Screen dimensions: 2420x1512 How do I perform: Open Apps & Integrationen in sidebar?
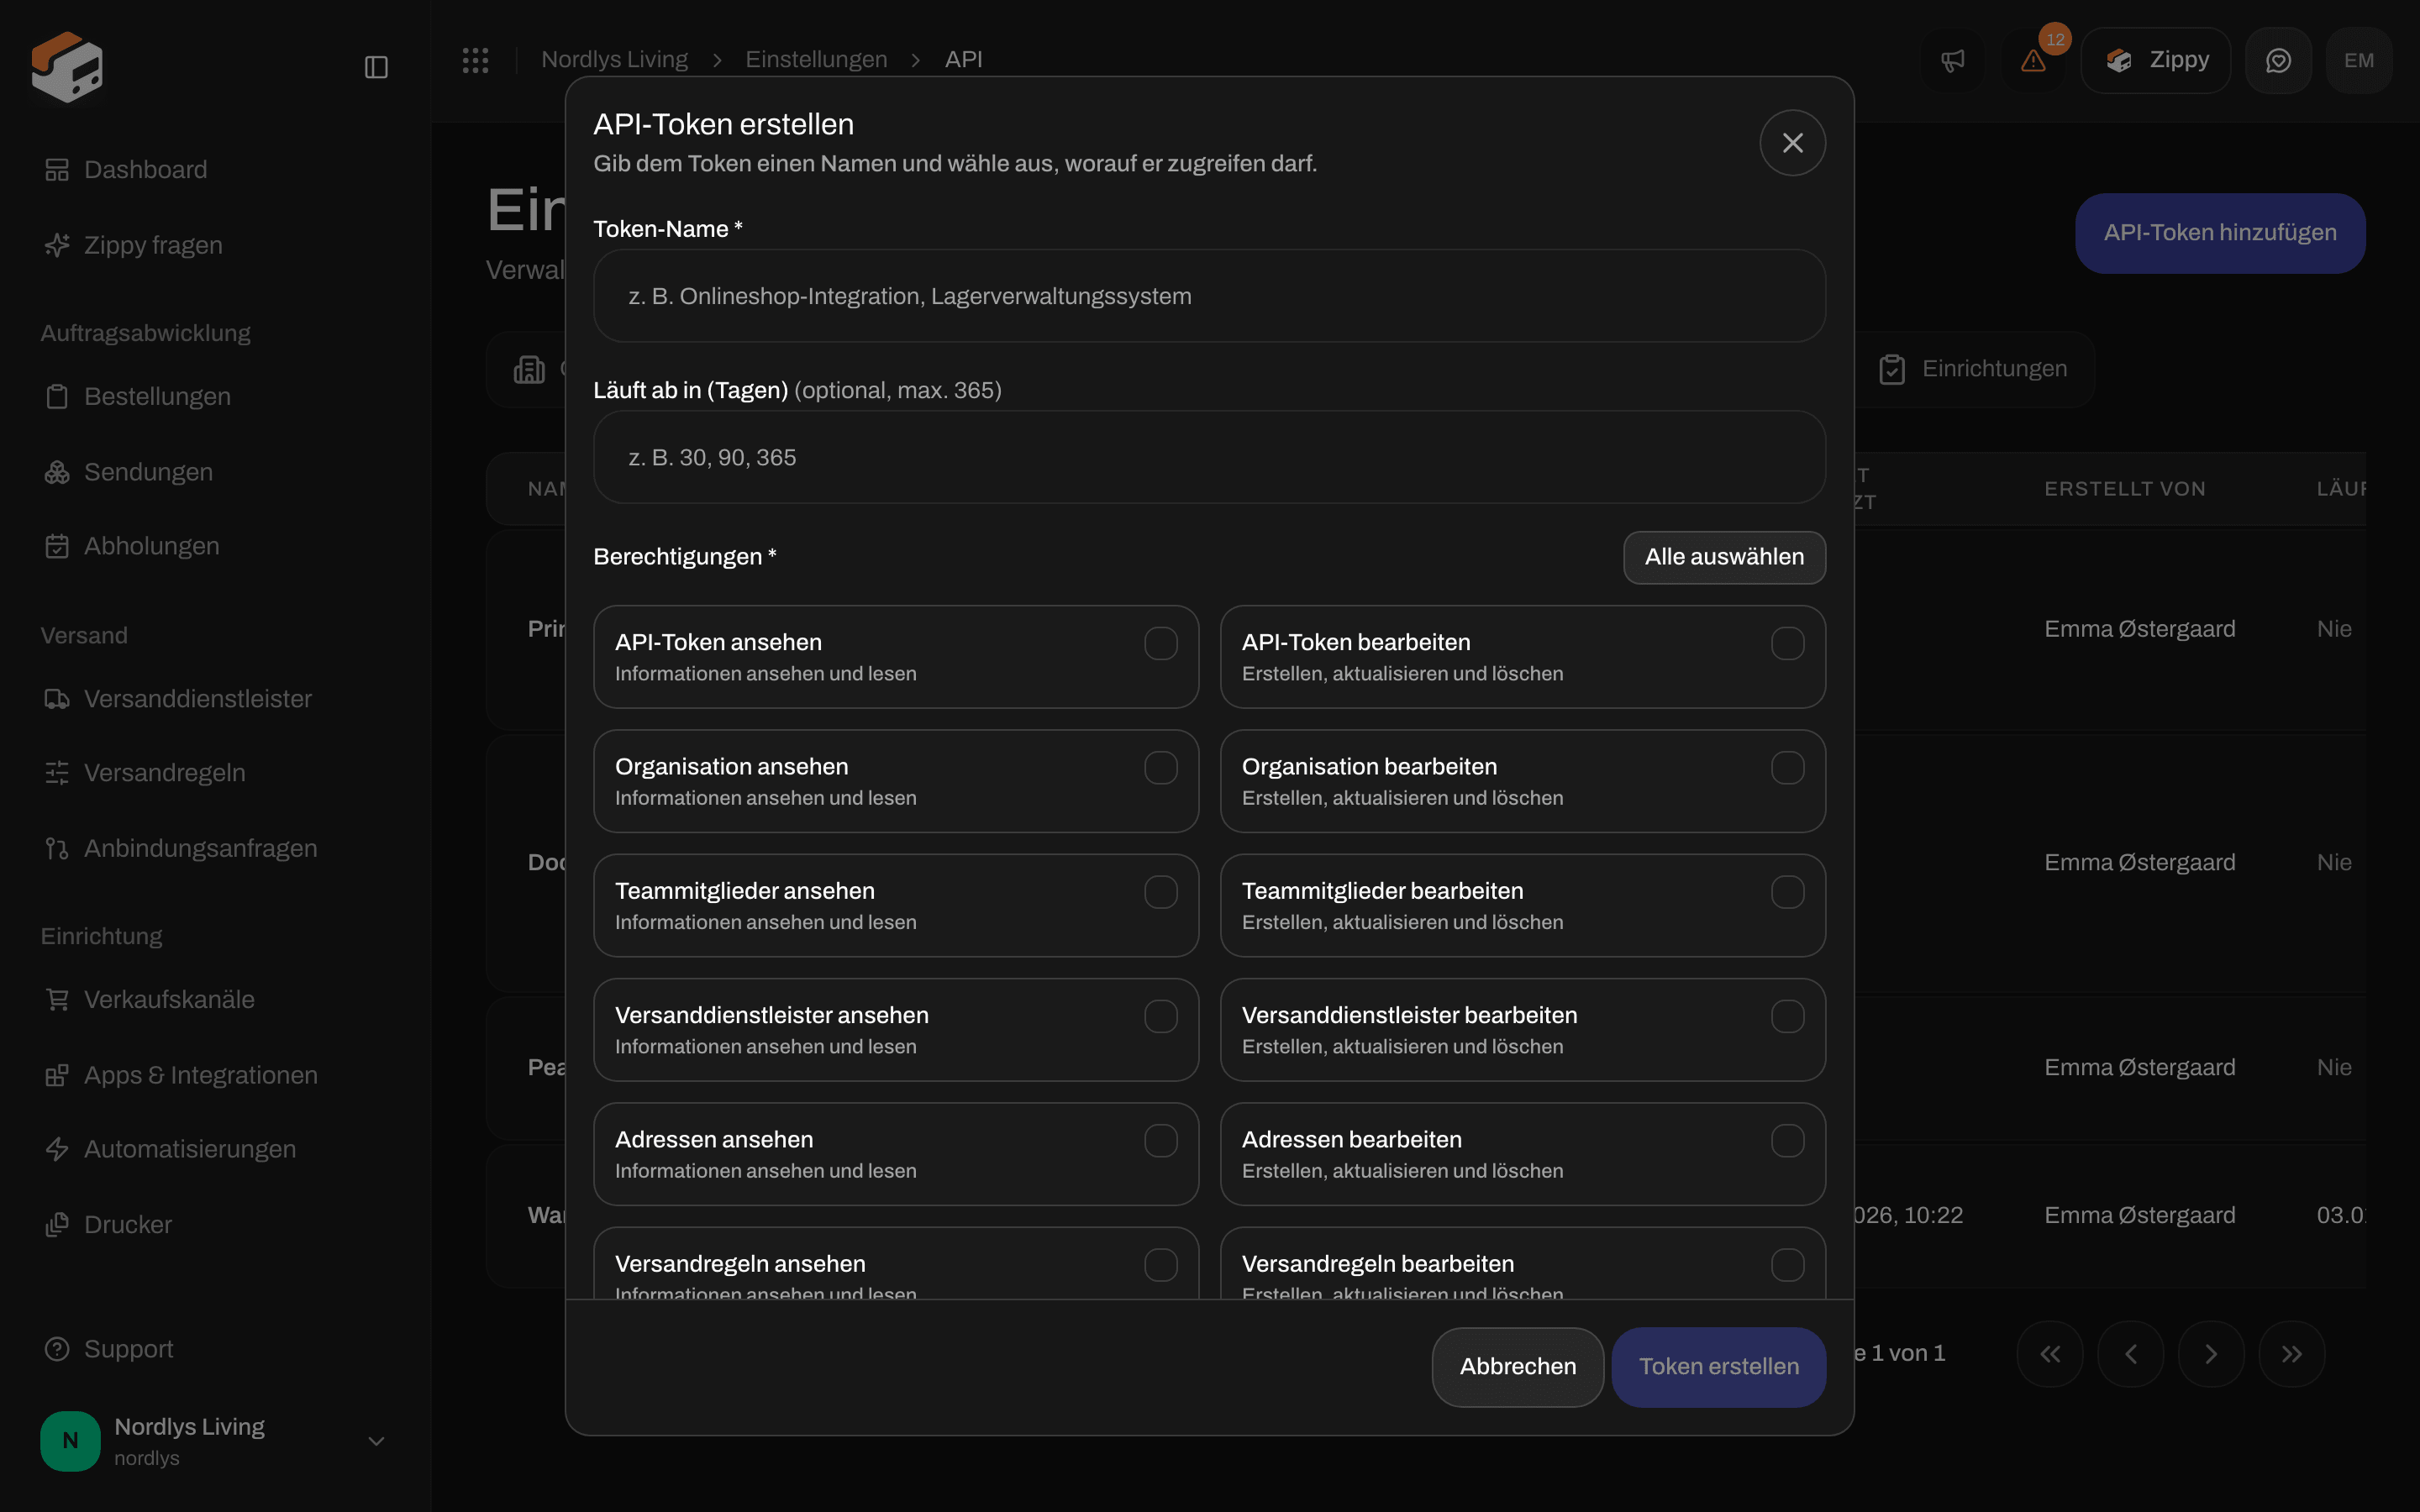(x=200, y=1075)
